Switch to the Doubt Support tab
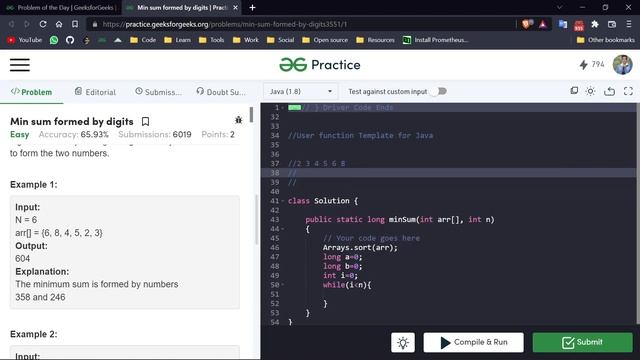Image resolution: width=640 pixels, height=360 pixels. 221,92
